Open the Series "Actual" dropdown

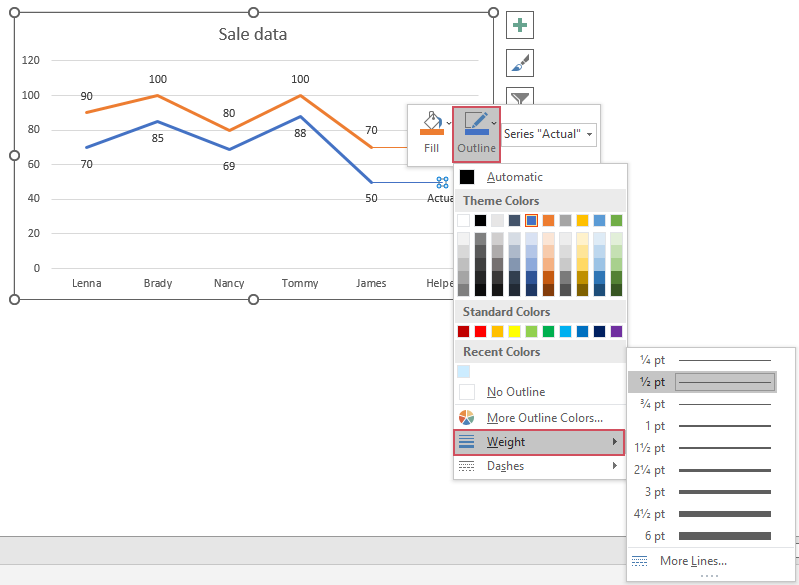[x=549, y=134]
